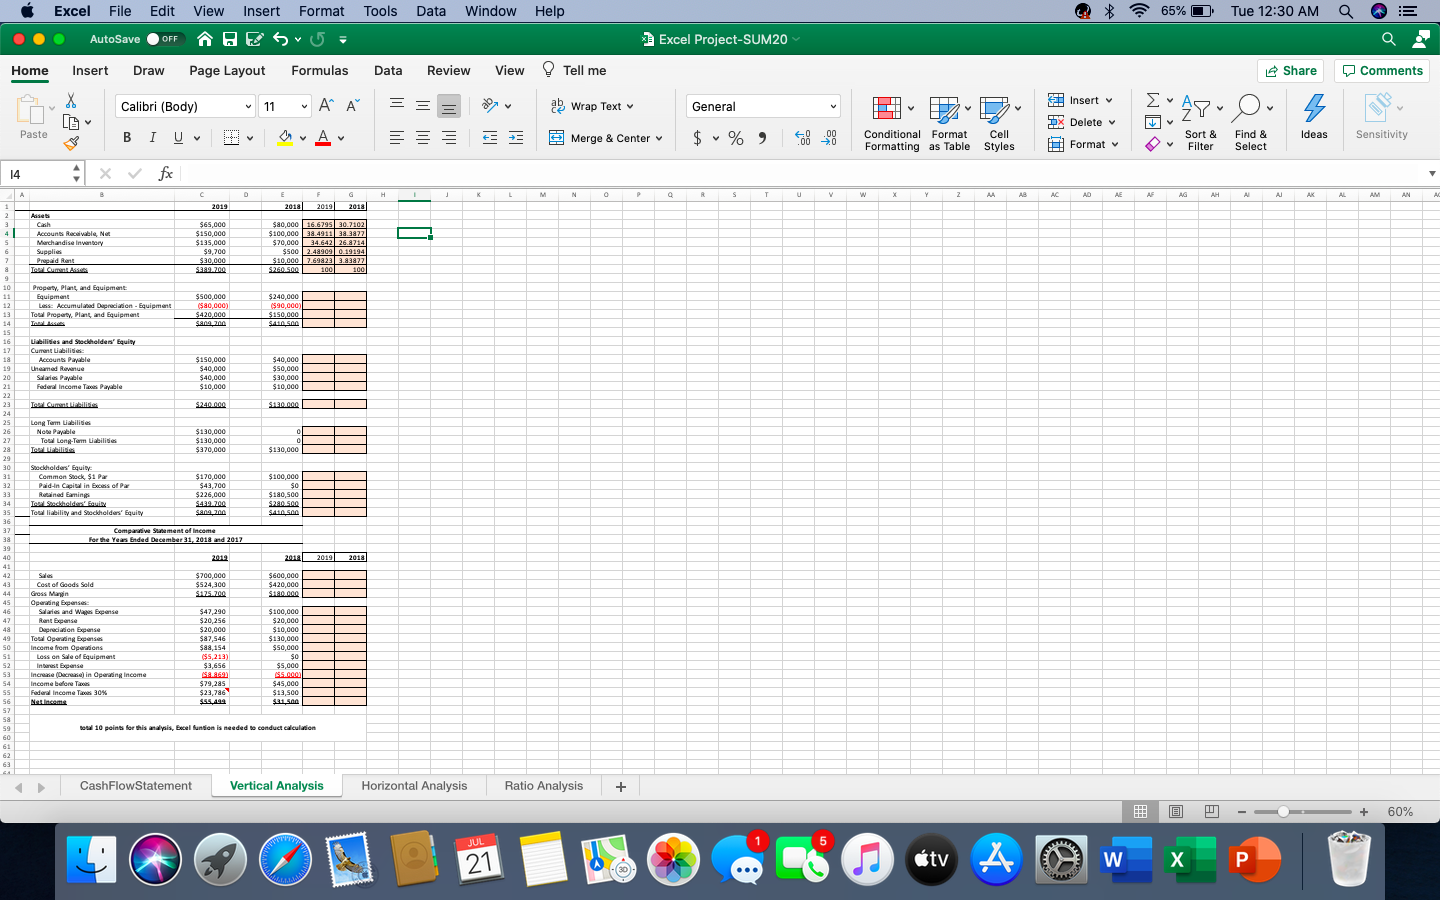Toggle the AutoSave switch

(164, 39)
